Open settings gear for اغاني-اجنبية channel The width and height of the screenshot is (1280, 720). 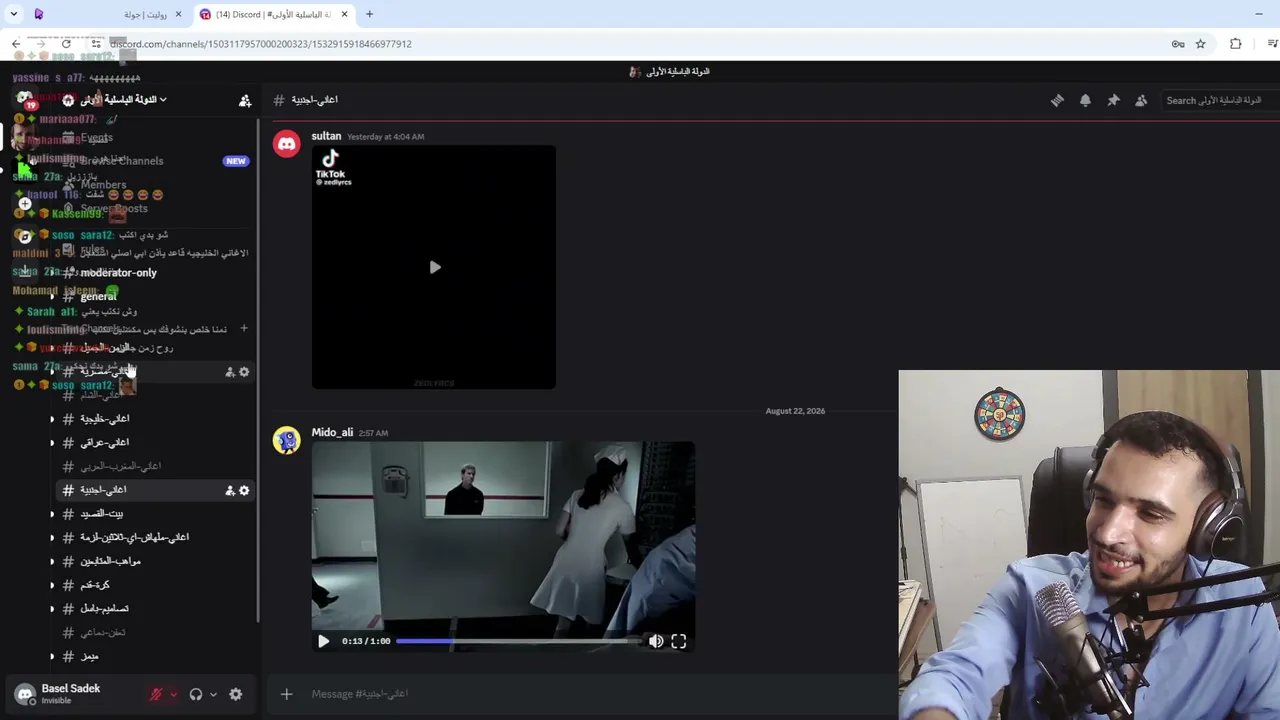(x=244, y=490)
